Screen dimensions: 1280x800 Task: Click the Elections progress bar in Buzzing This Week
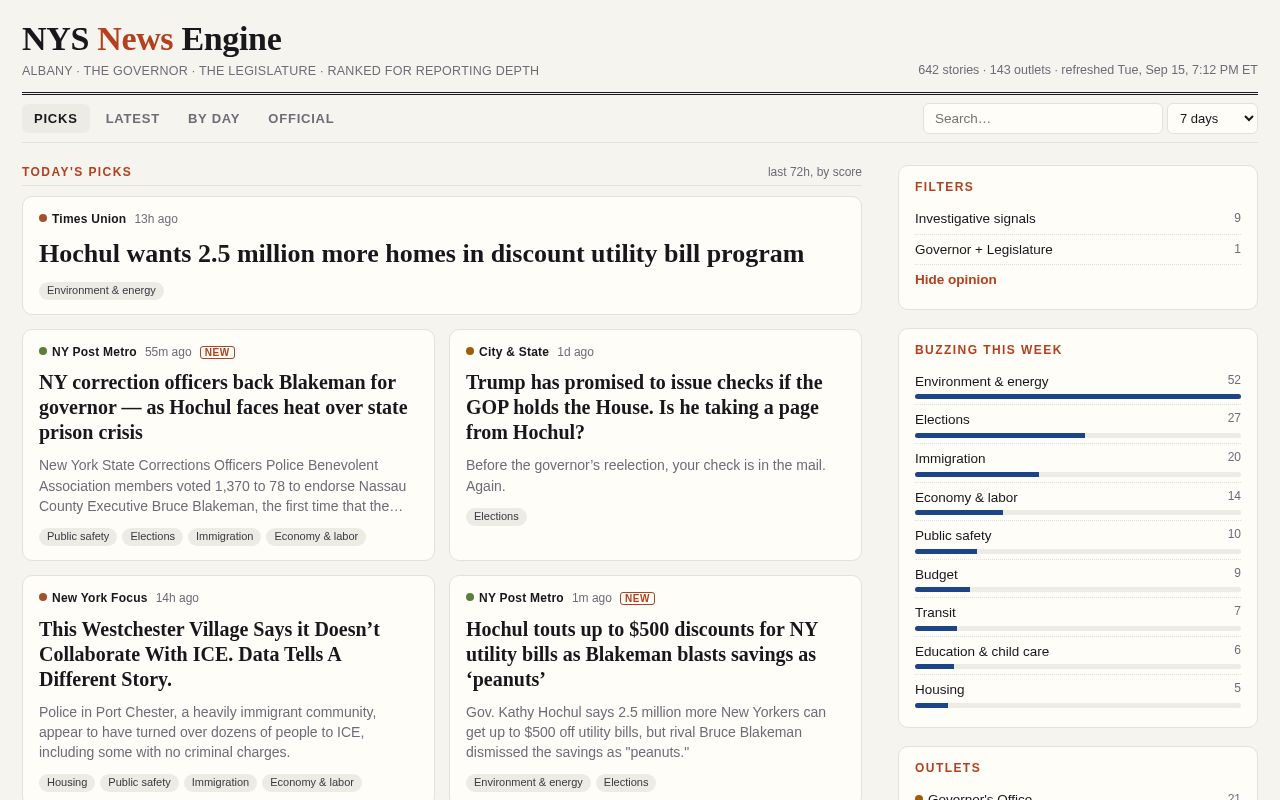[x=1078, y=435]
